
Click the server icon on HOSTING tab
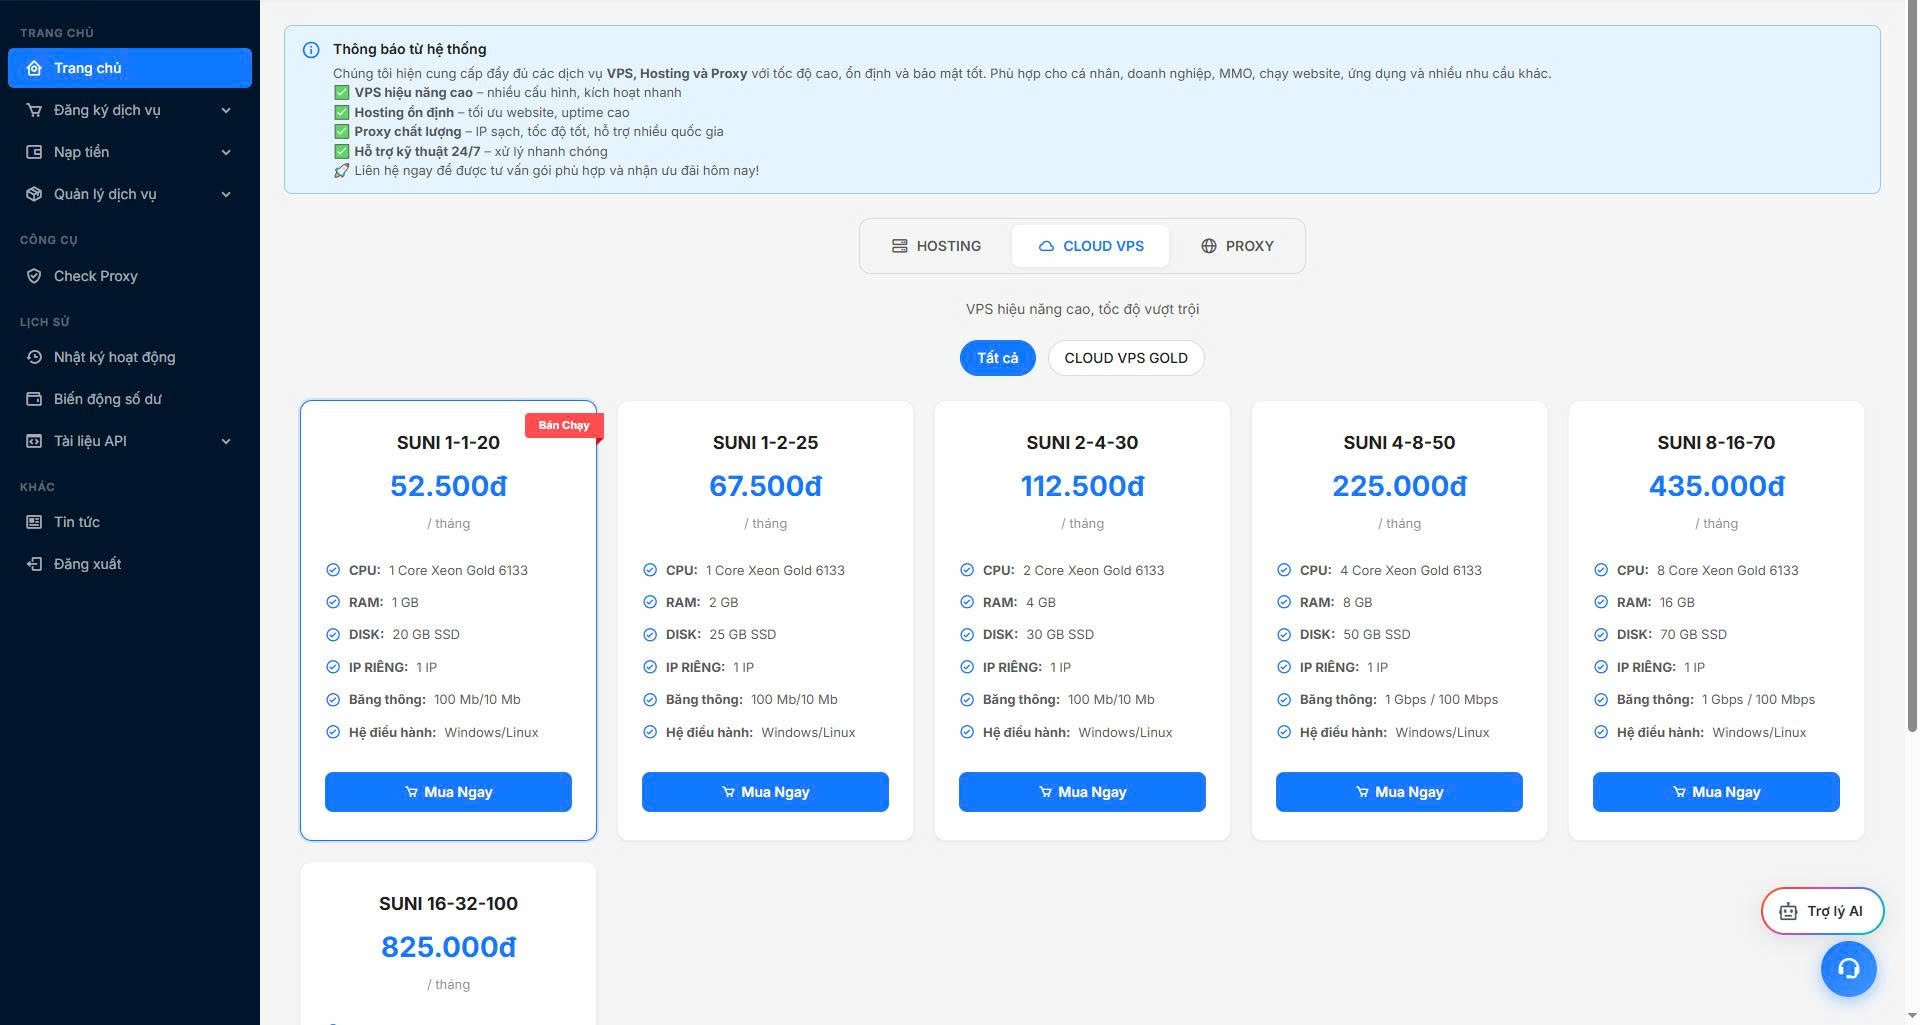(900, 246)
